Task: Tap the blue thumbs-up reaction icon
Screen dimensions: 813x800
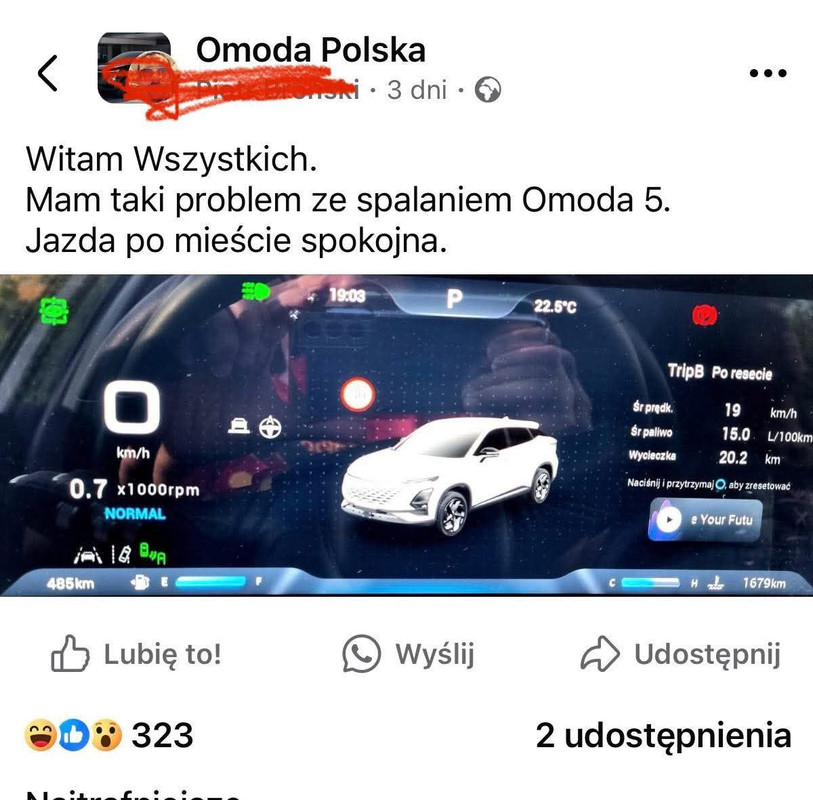Action: pyautogui.click(x=74, y=735)
